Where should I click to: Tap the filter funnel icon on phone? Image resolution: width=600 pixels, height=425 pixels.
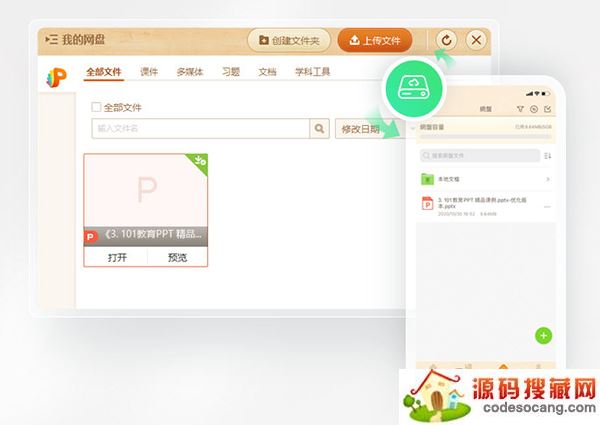coord(520,109)
